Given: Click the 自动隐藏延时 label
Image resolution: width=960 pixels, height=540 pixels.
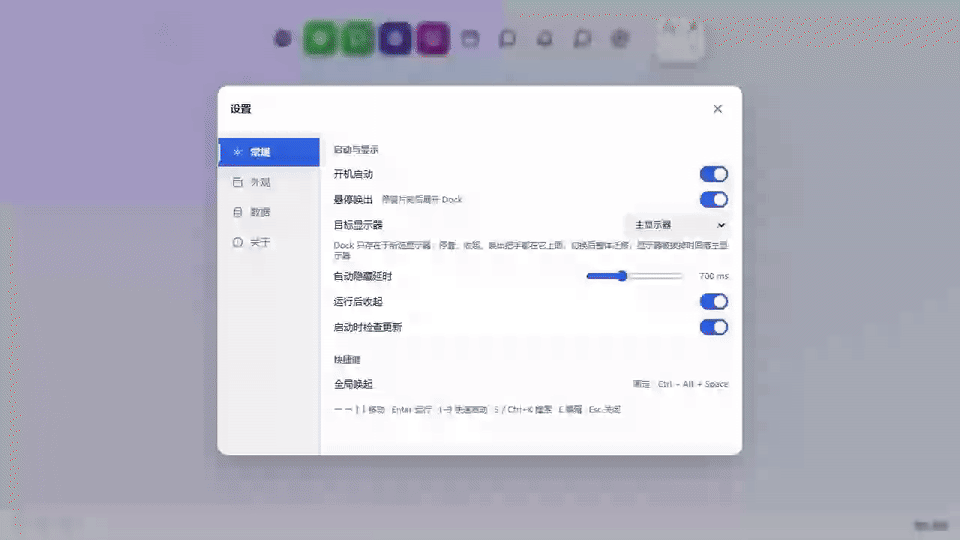Looking at the screenshot, I should (x=362, y=276).
